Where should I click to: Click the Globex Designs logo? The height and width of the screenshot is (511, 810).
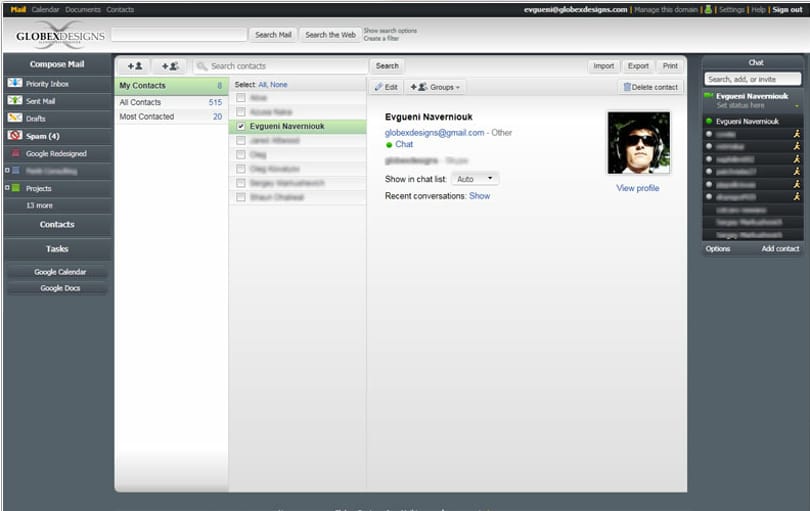[x=60, y=36]
